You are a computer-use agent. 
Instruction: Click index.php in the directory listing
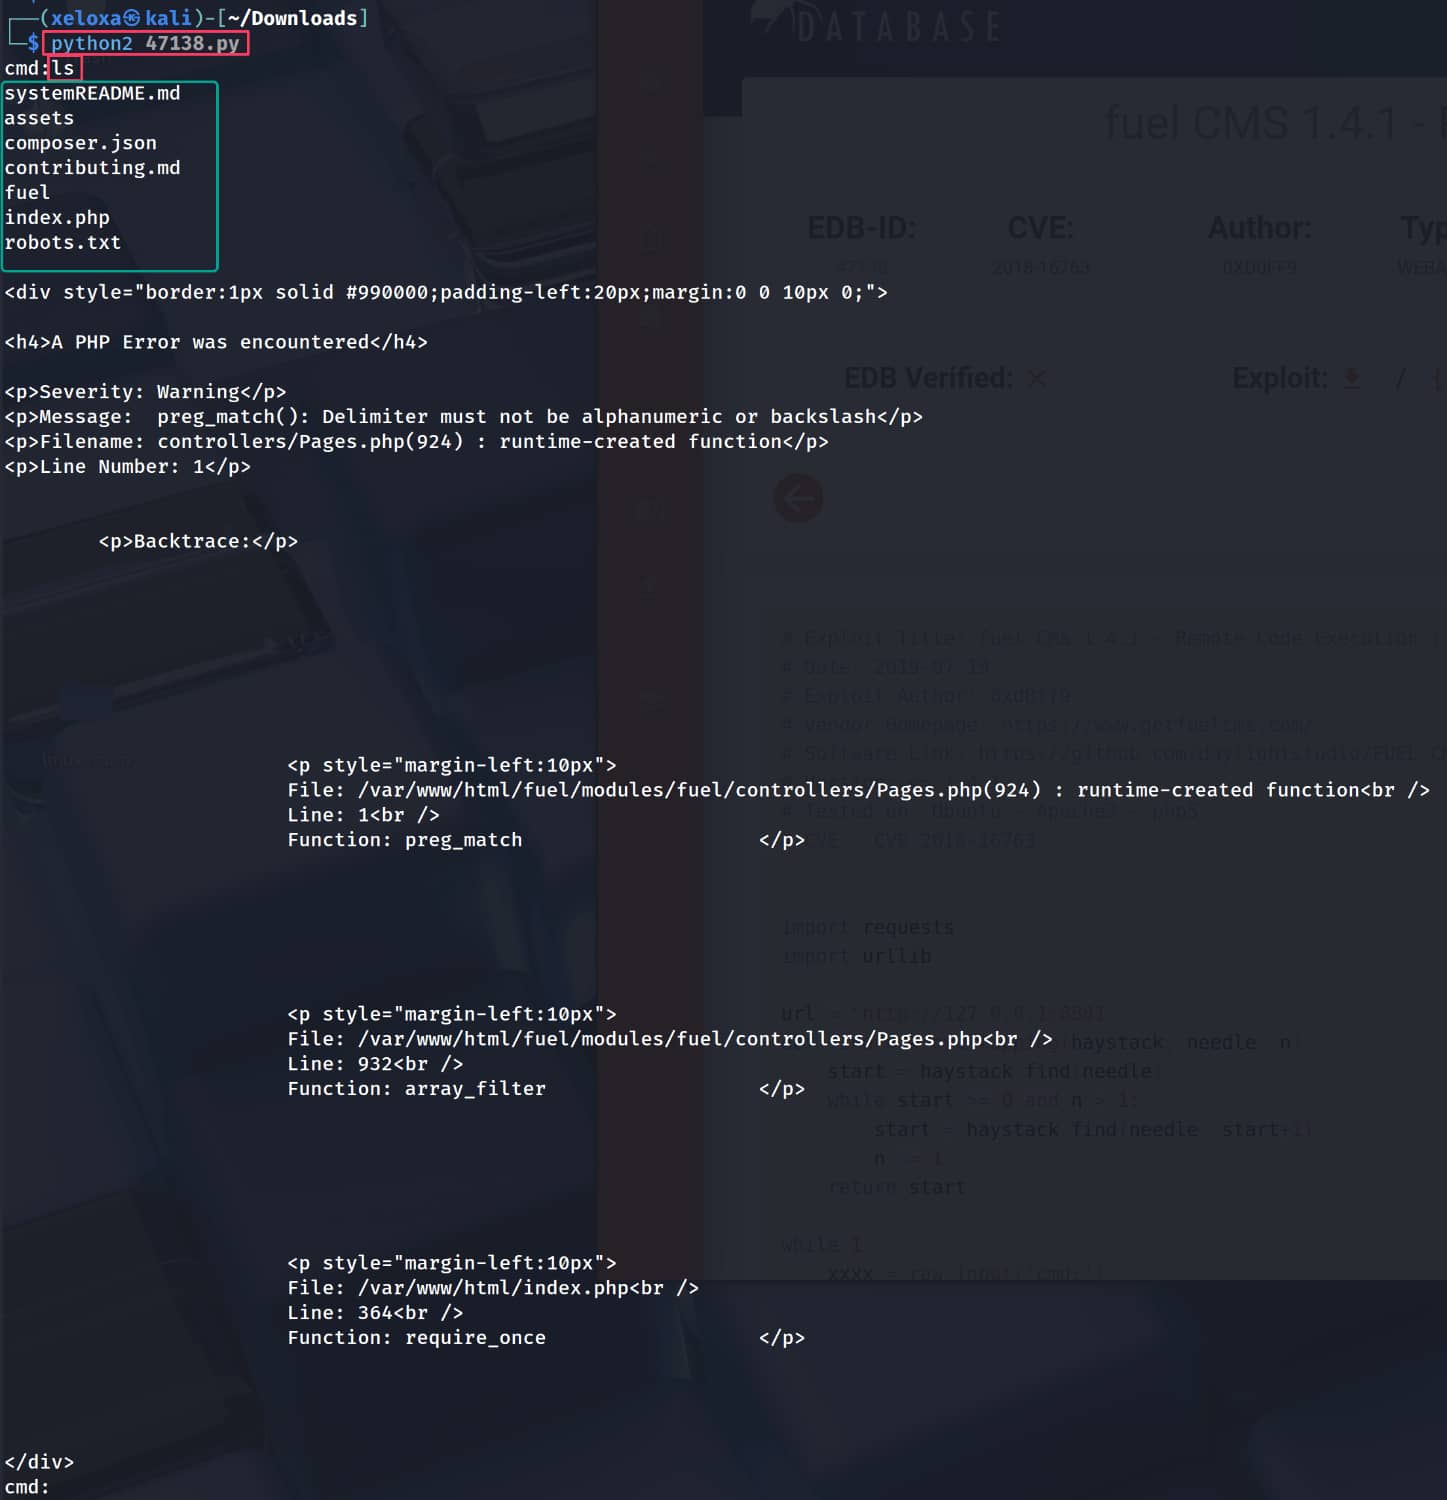coord(57,218)
